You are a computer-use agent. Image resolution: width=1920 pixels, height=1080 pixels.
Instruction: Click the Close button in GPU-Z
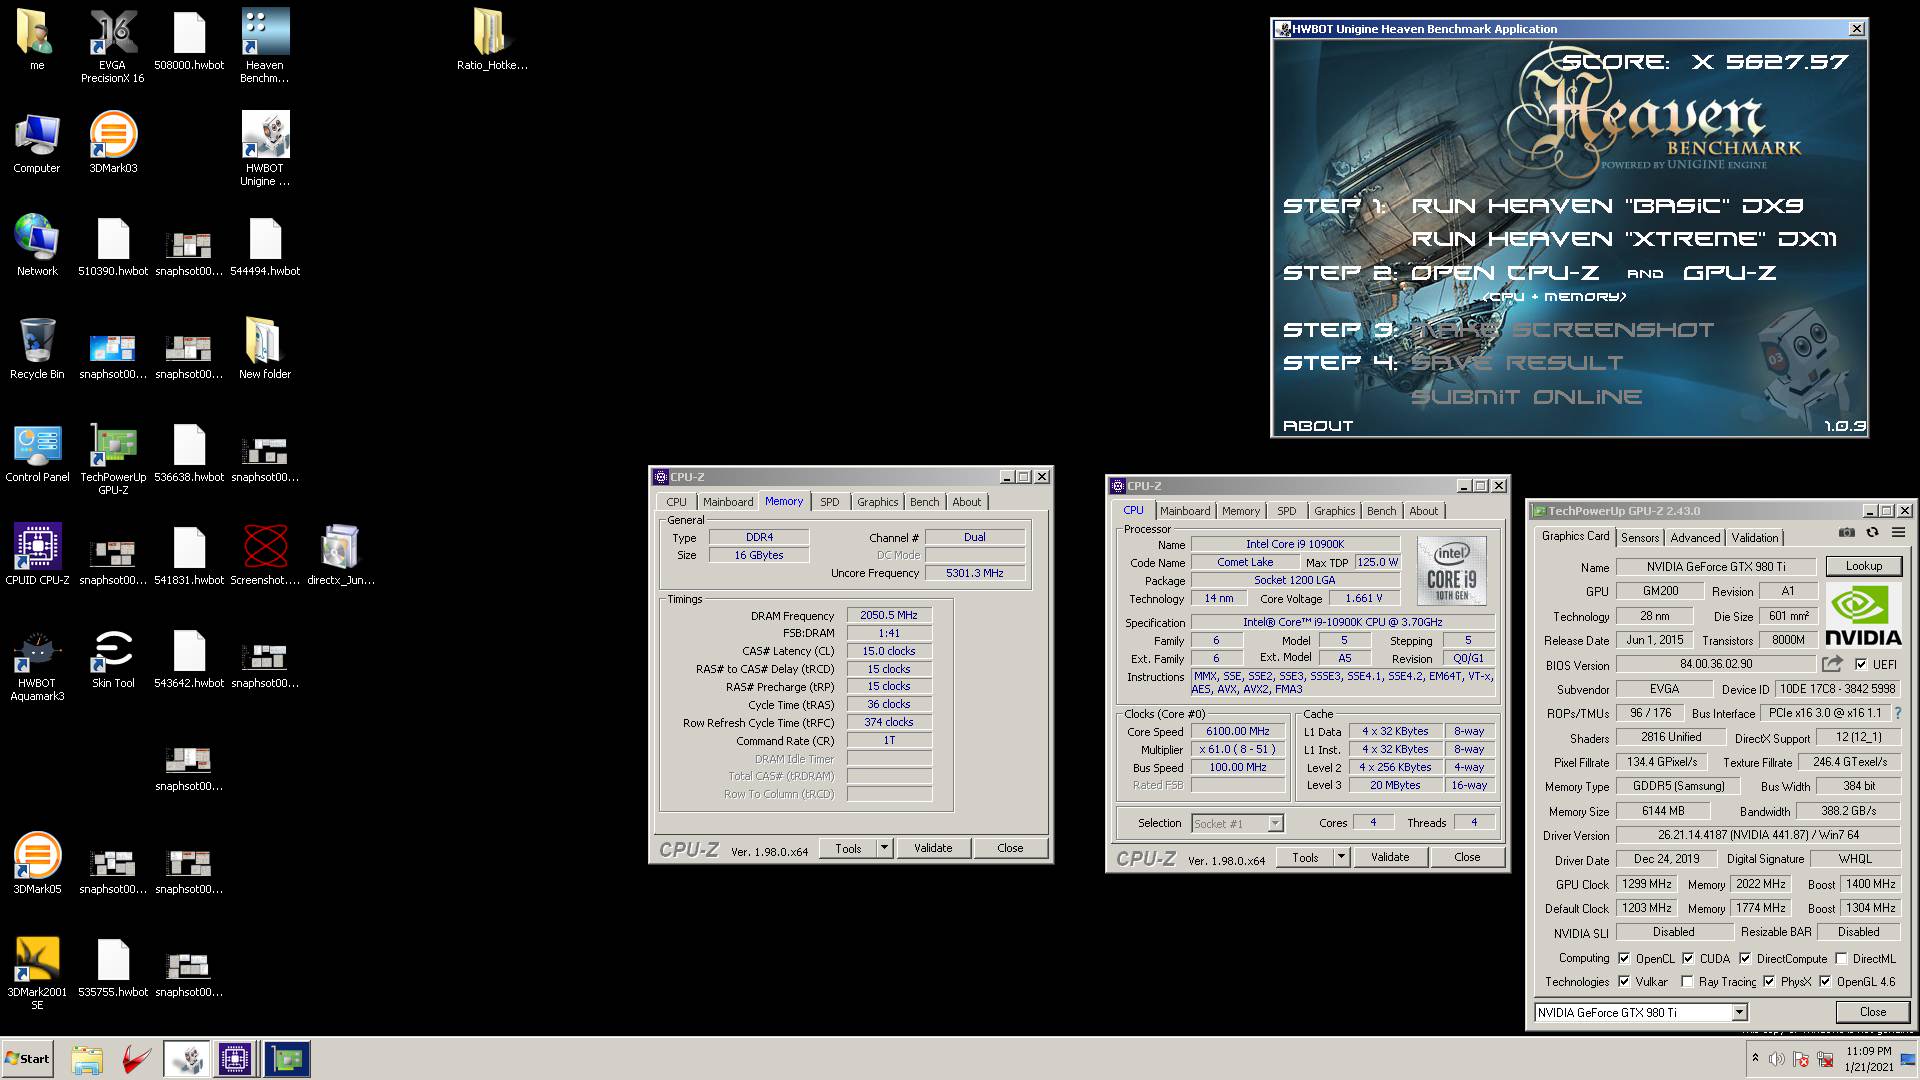tap(1872, 1012)
